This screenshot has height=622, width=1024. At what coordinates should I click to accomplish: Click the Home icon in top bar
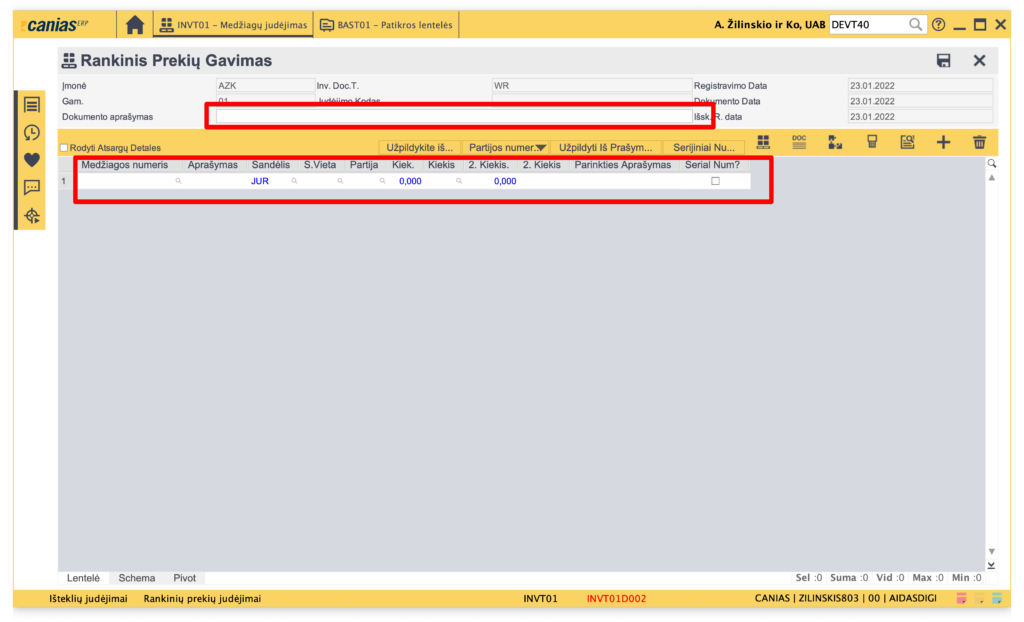click(x=134, y=25)
